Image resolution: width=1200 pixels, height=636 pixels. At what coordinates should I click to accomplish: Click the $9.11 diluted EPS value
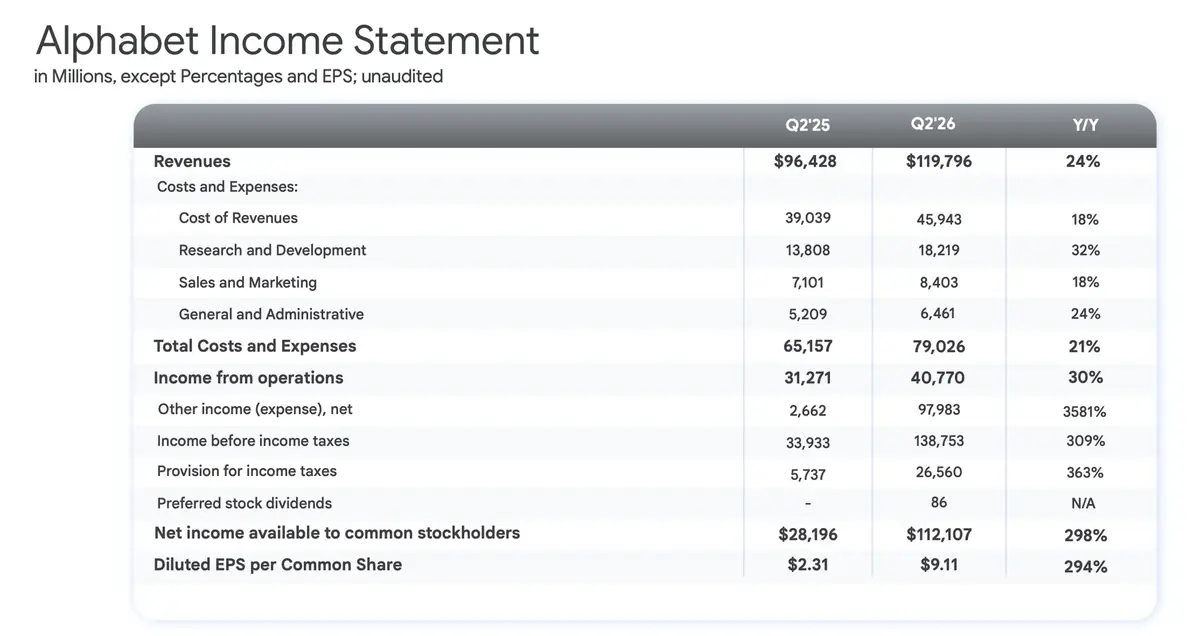click(x=938, y=565)
